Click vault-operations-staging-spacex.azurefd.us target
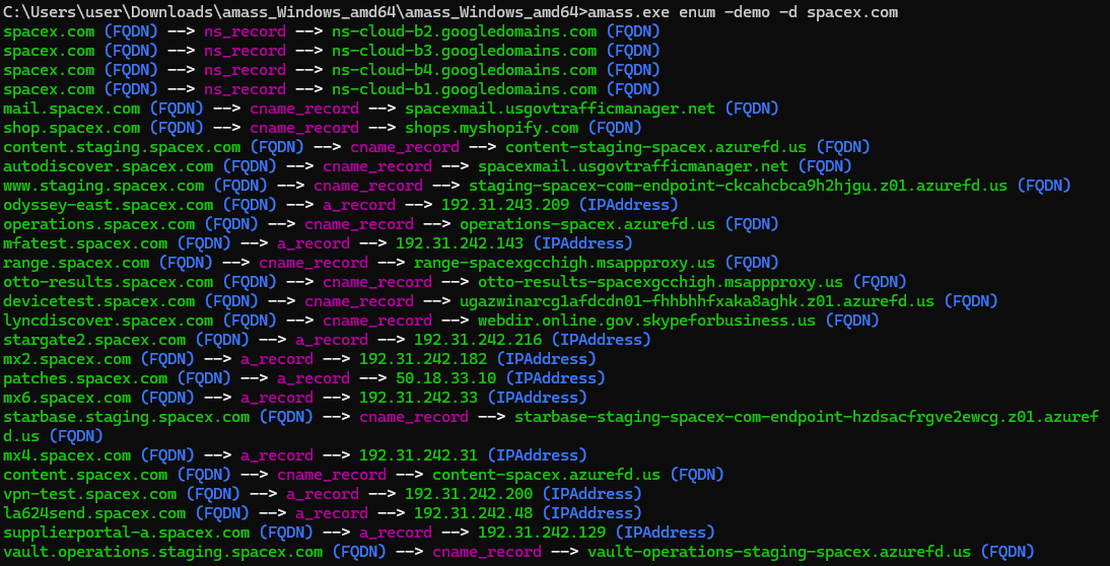The image size is (1110, 566). pos(779,552)
